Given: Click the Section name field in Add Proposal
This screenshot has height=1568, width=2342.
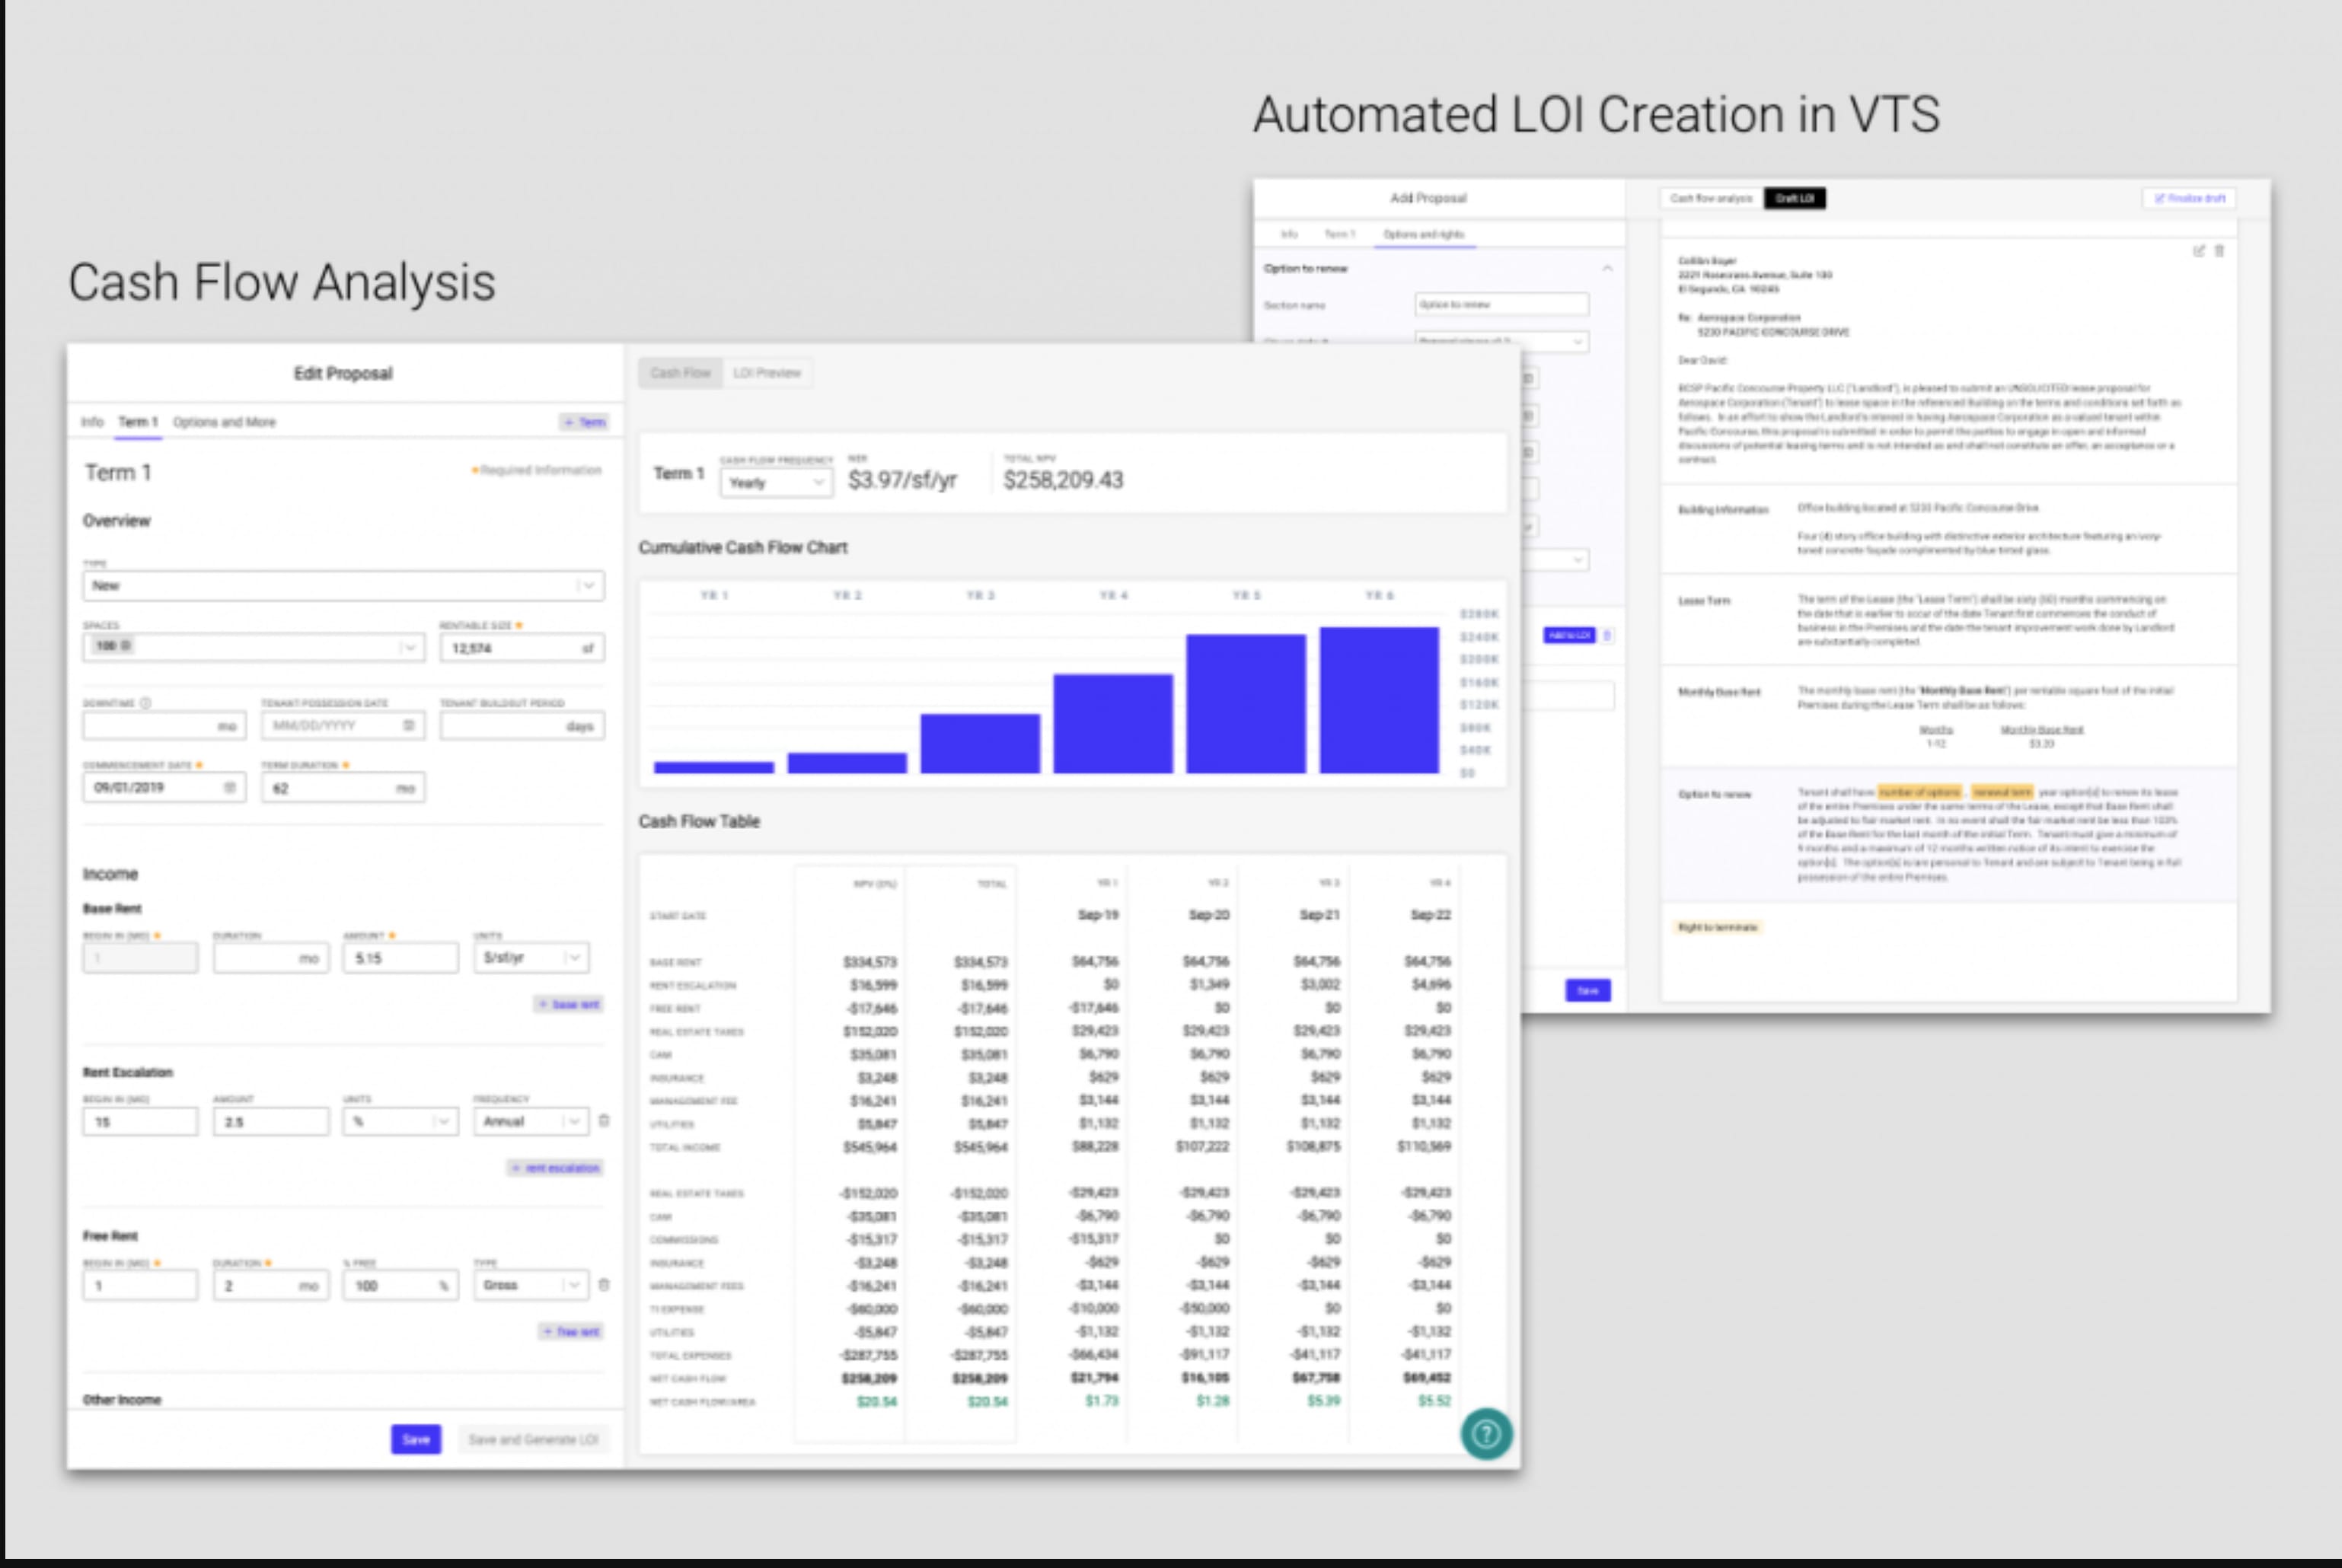Looking at the screenshot, I should pyautogui.click(x=1501, y=304).
